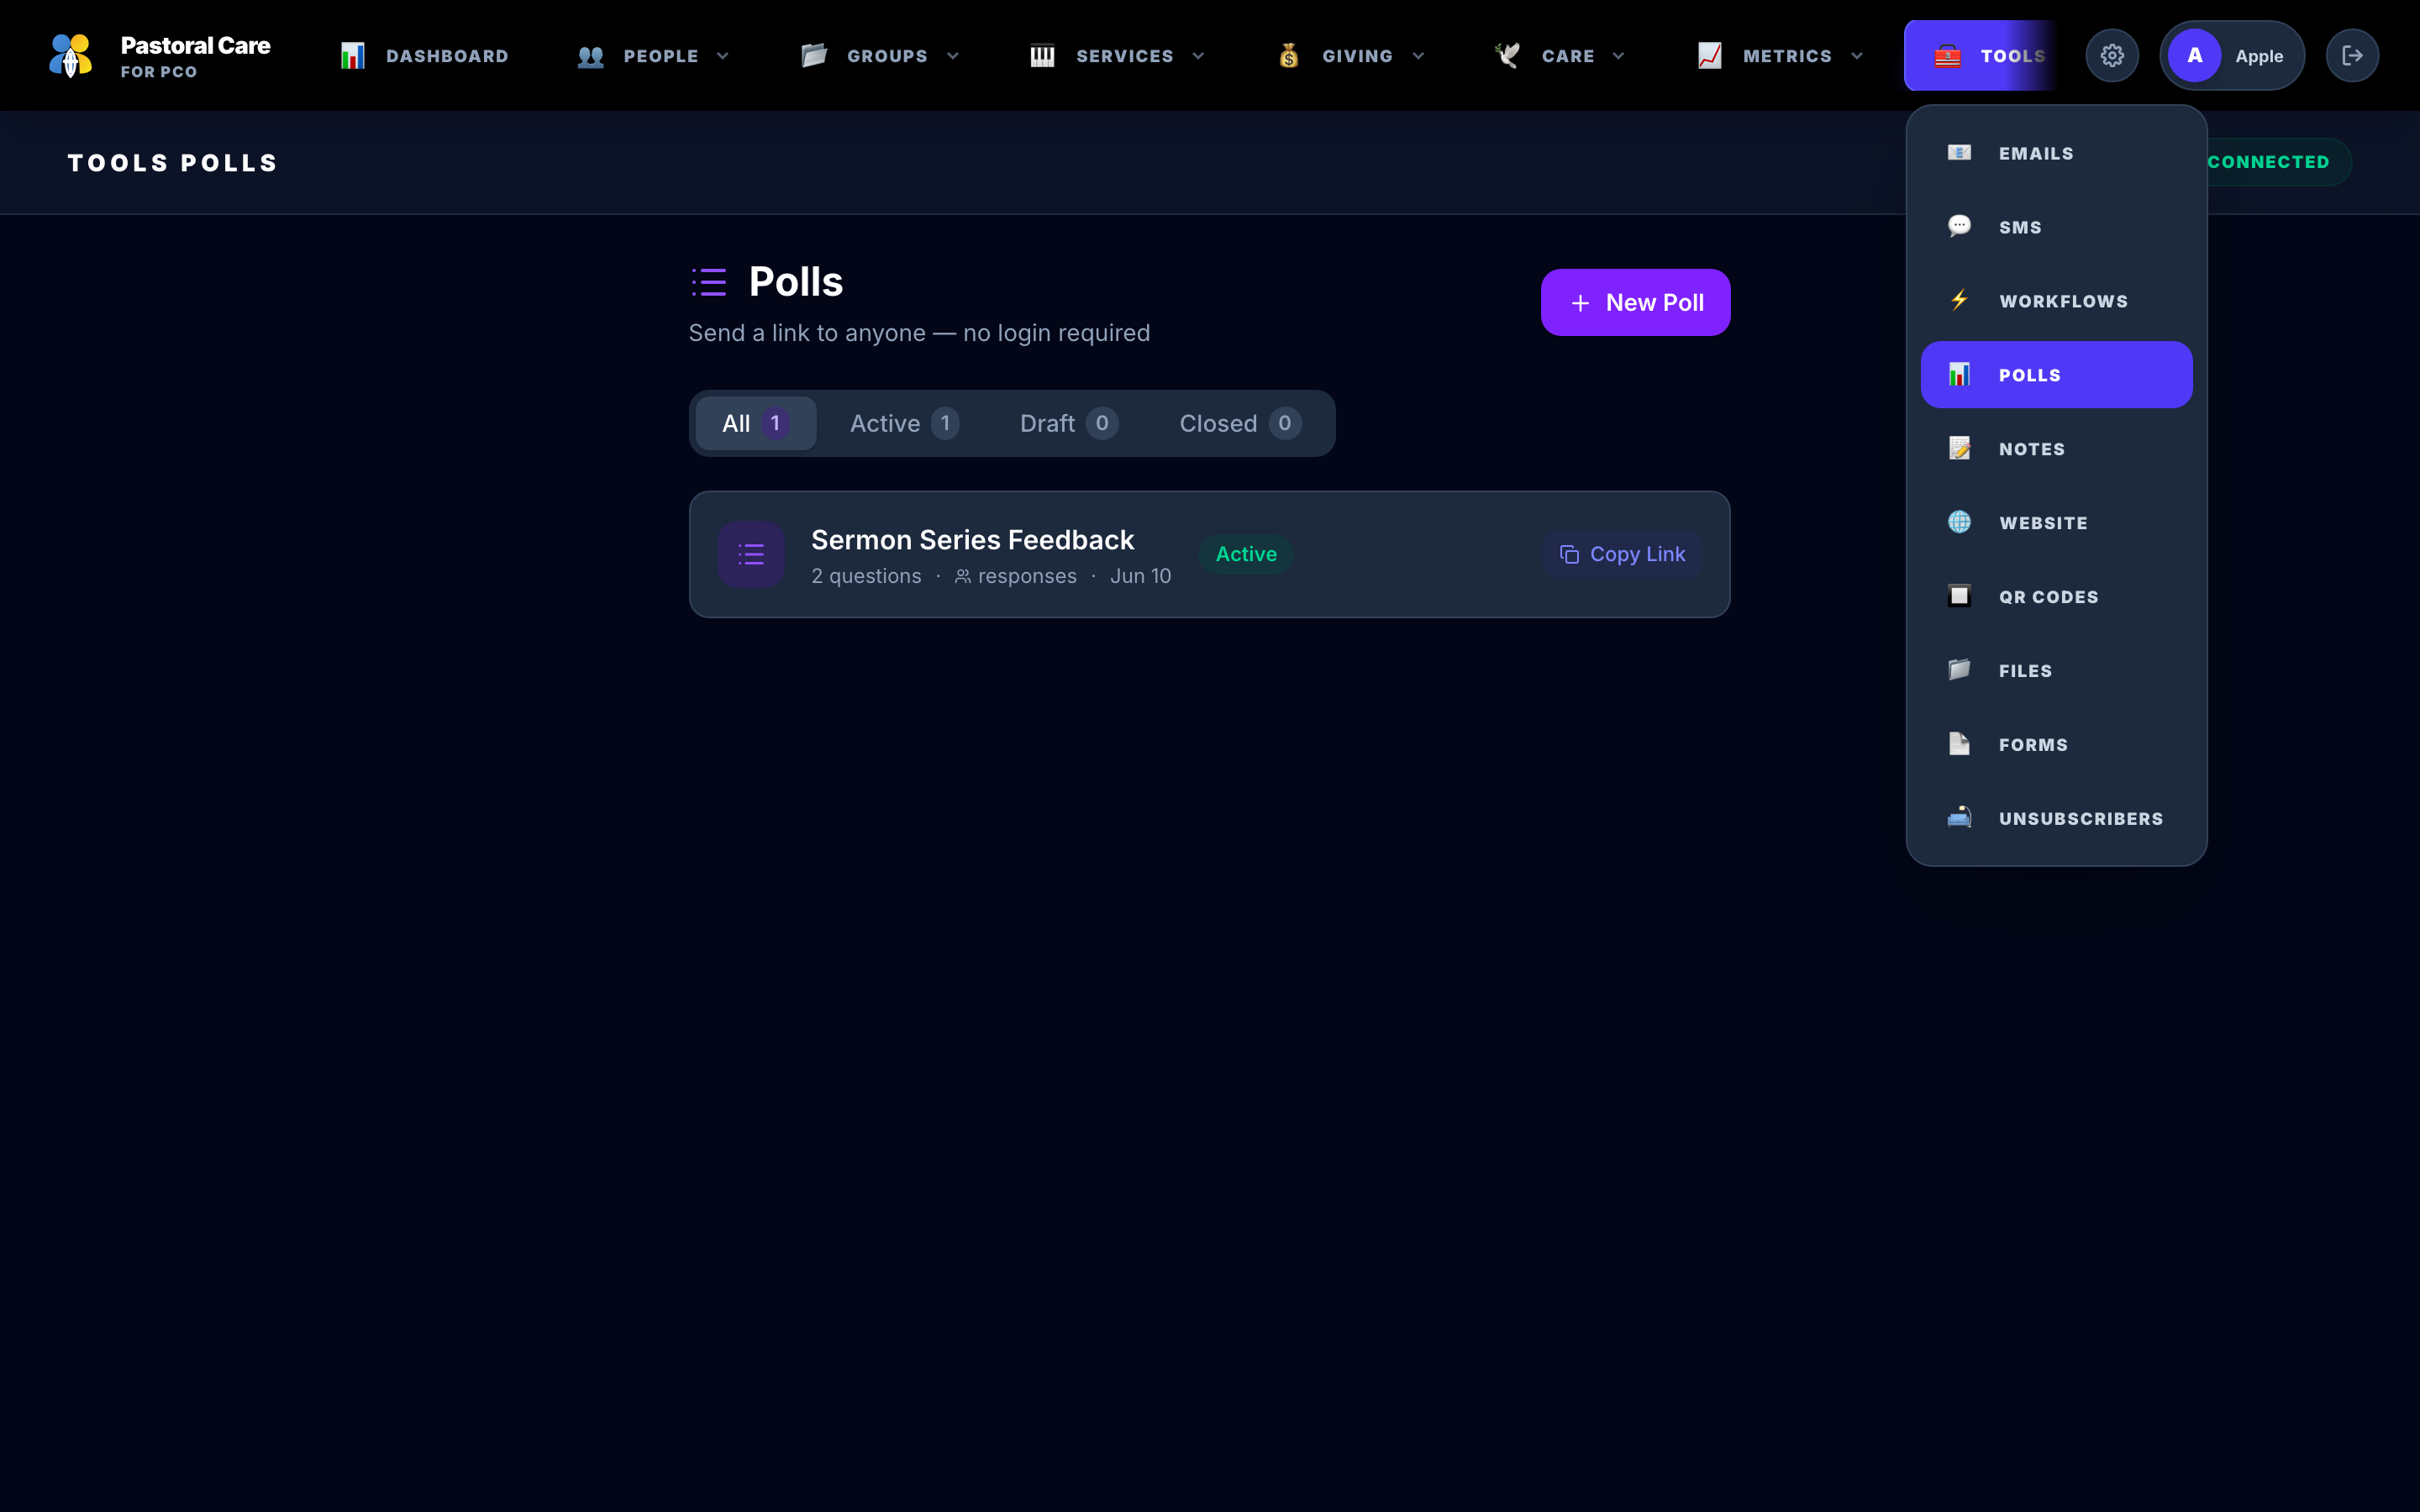Image resolution: width=2420 pixels, height=1512 pixels.
Task: Click the Pastoral Care logo
Action: click(71, 56)
